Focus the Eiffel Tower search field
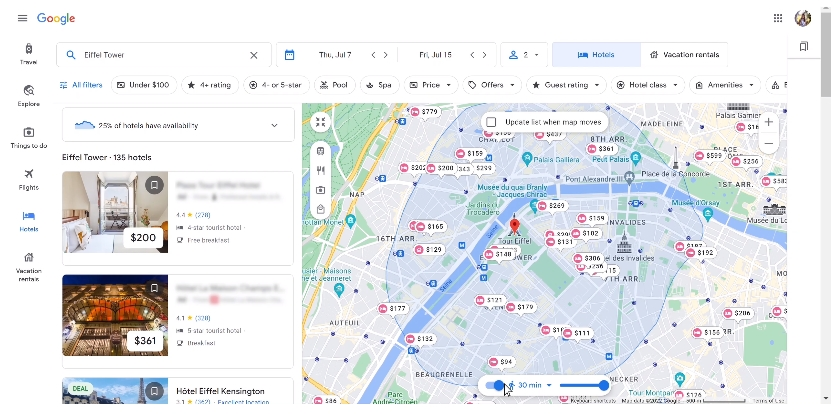835x414 pixels. (x=165, y=55)
